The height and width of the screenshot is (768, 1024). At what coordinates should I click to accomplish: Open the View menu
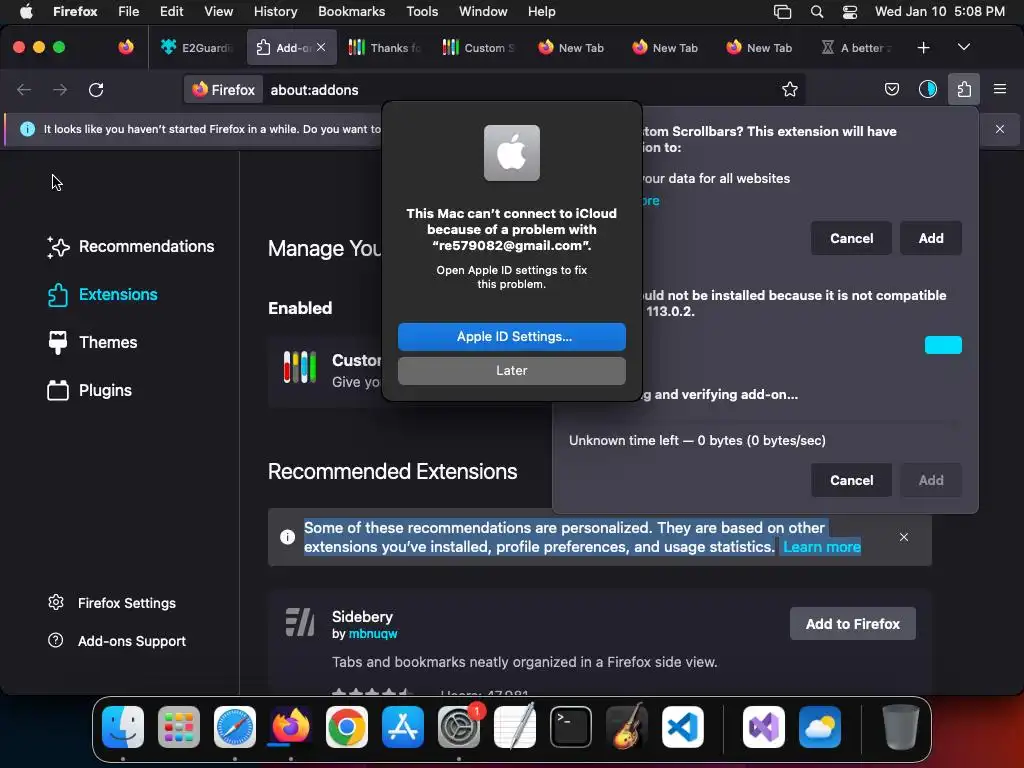pyautogui.click(x=218, y=12)
